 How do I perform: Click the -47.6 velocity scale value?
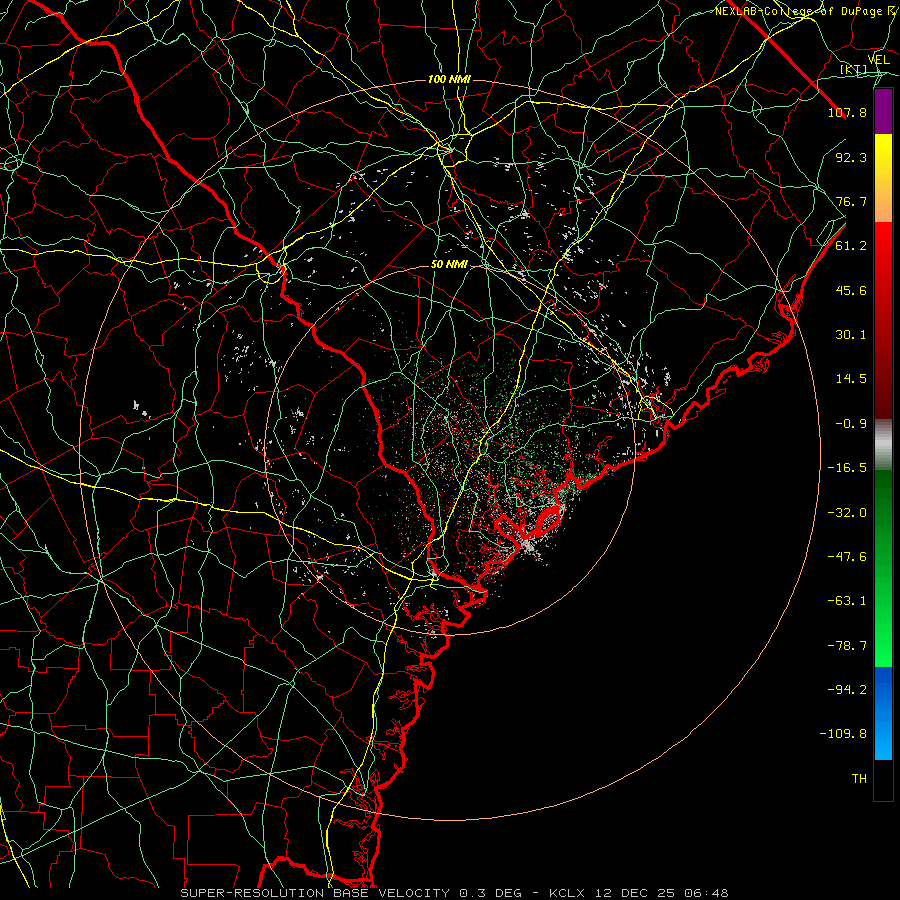click(x=847, y=557)
